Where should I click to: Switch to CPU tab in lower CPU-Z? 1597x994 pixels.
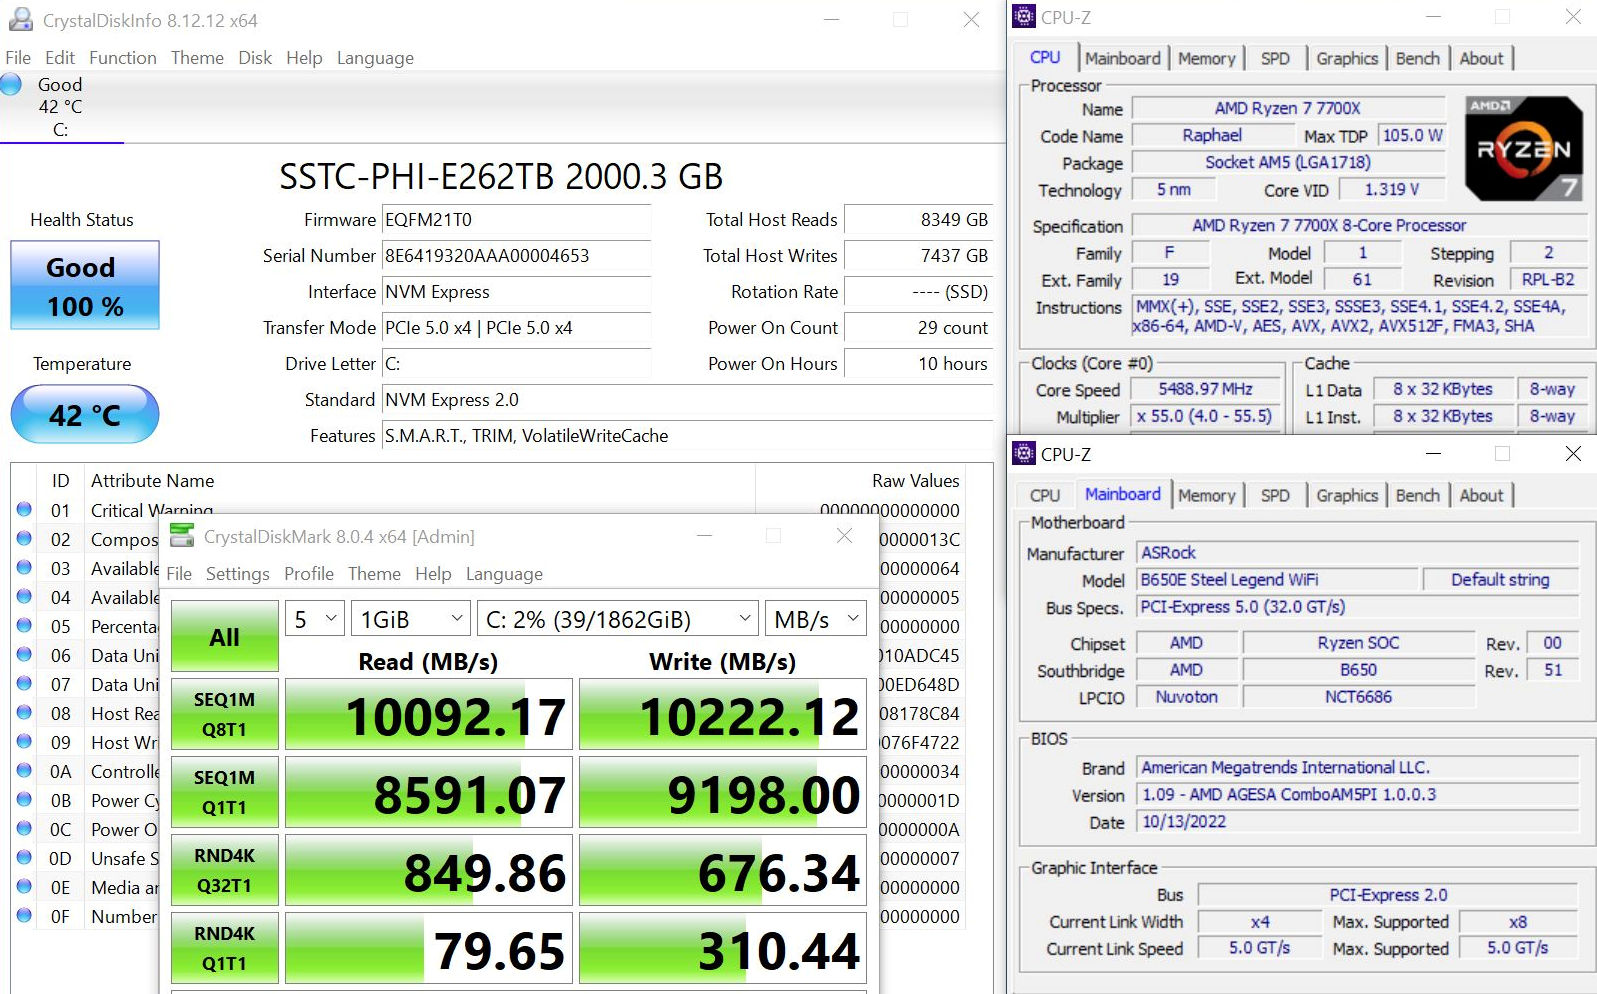point(1045,495)
